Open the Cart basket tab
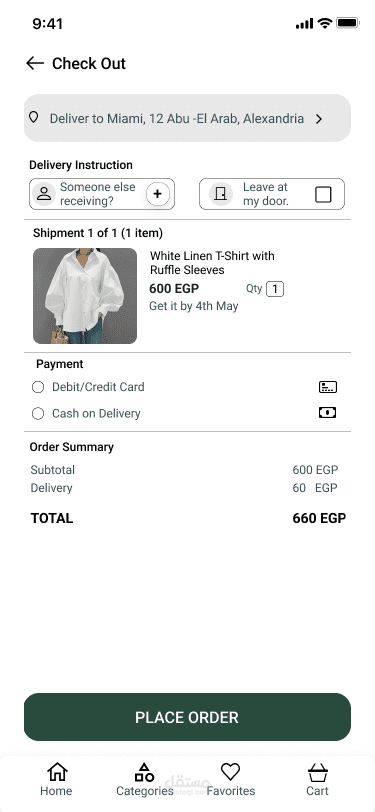375x812 pixels. point(318,779)
